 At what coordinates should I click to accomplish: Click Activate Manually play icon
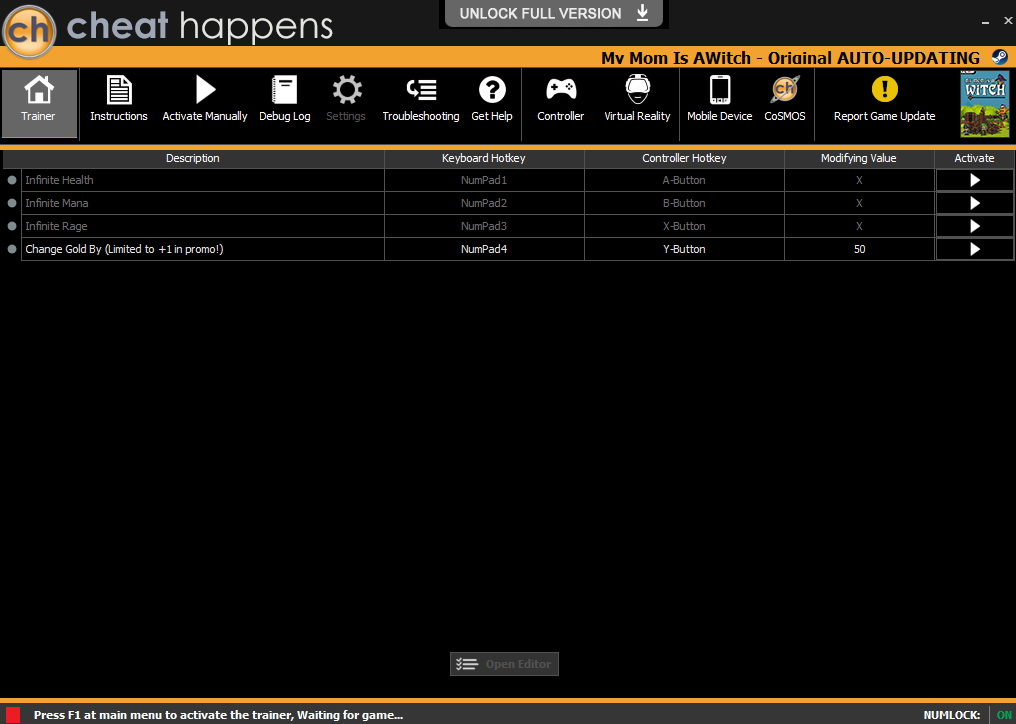point(205,89)
